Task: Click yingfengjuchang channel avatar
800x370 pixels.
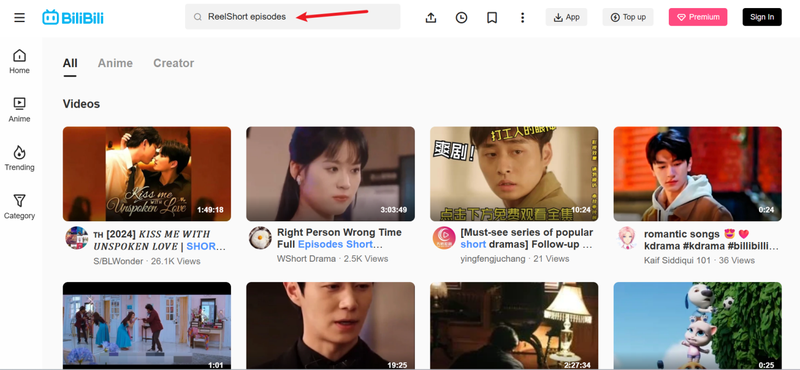Action: [444, 238]
